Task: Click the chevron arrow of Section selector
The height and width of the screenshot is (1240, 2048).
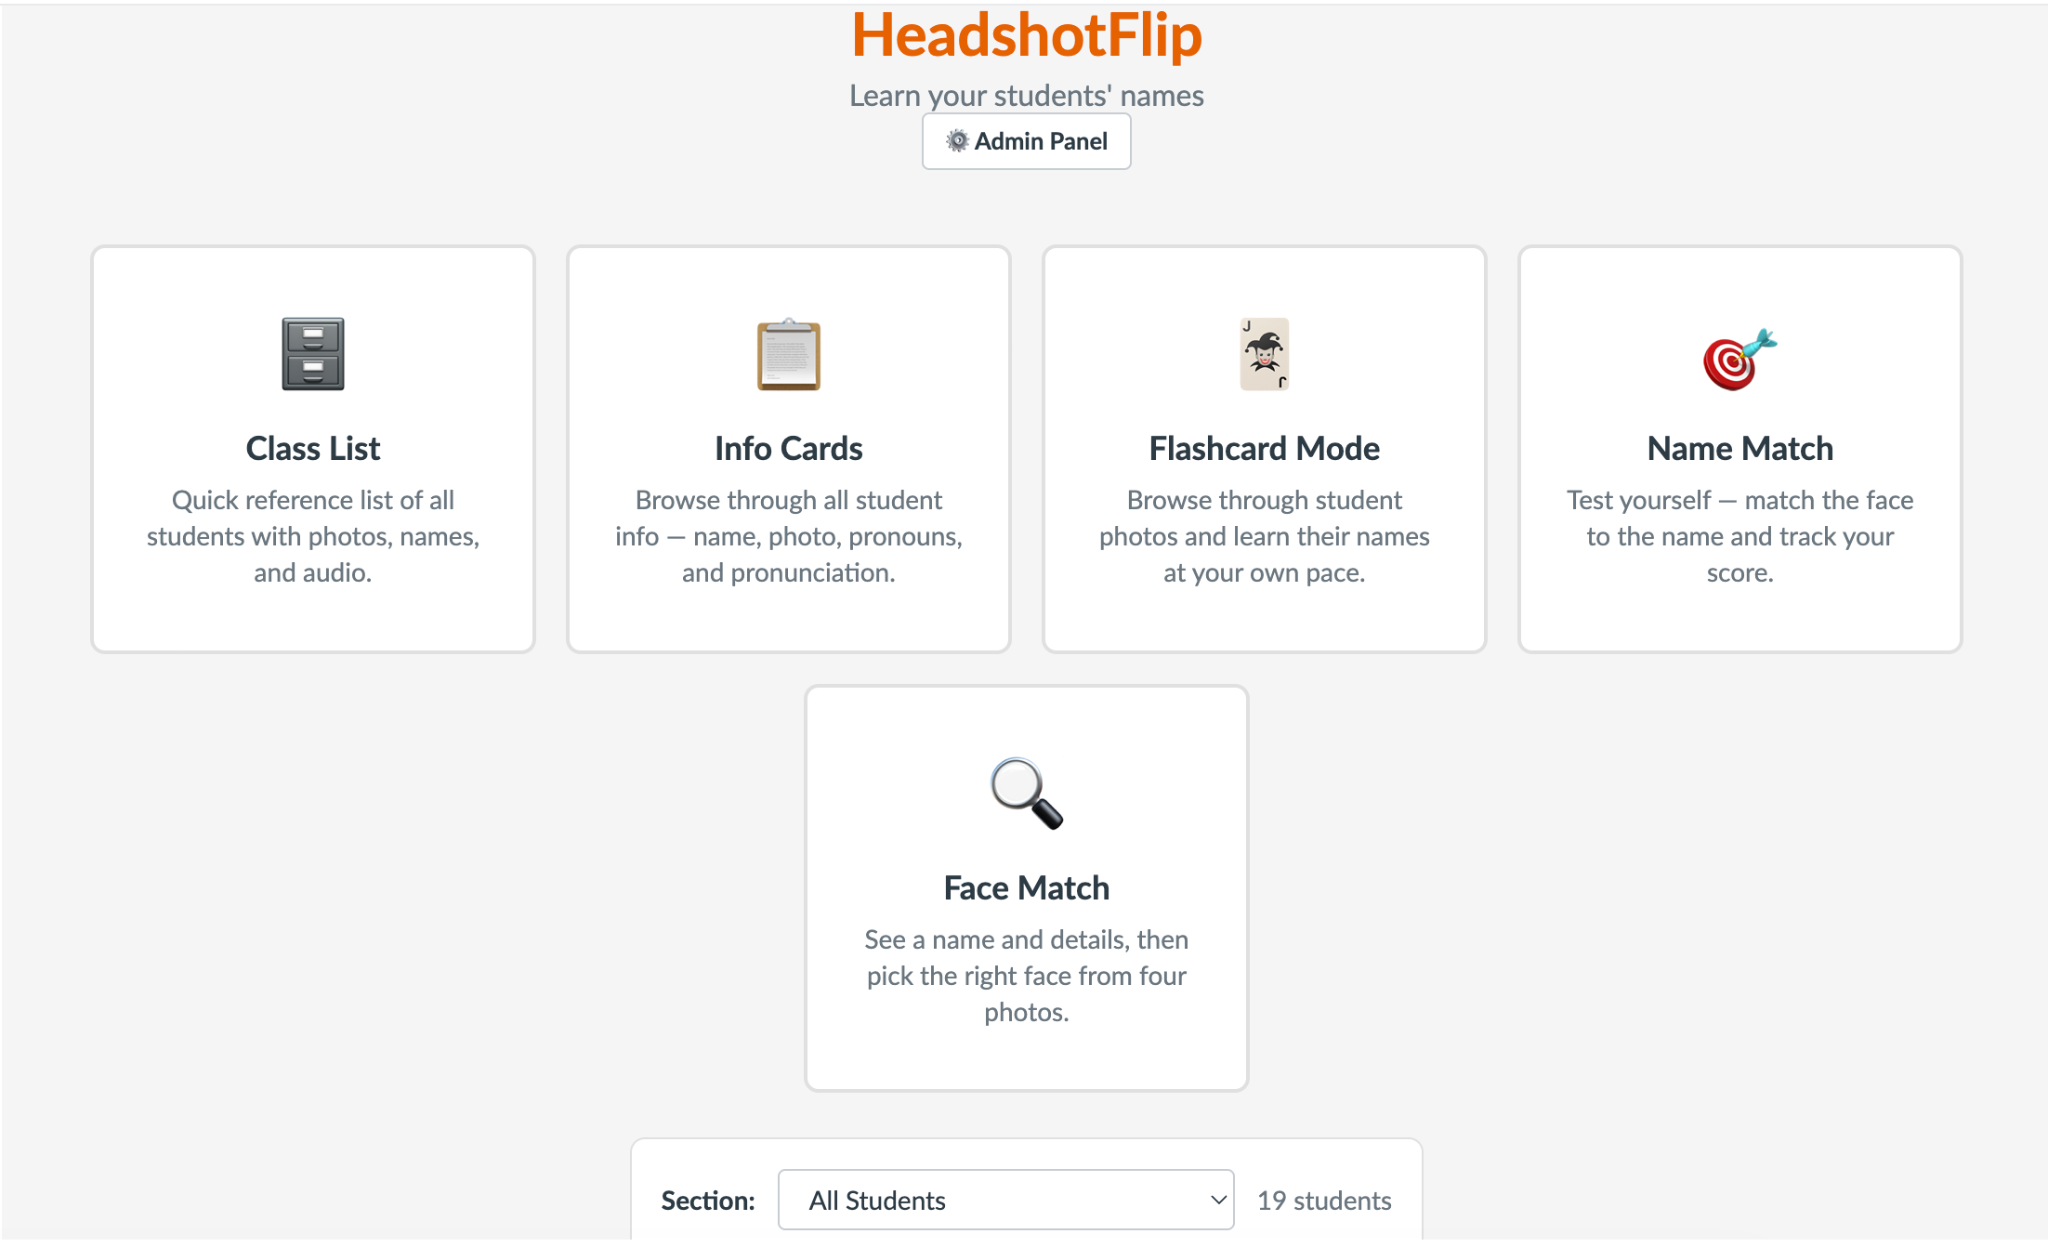Action: coord(1217,1200)
